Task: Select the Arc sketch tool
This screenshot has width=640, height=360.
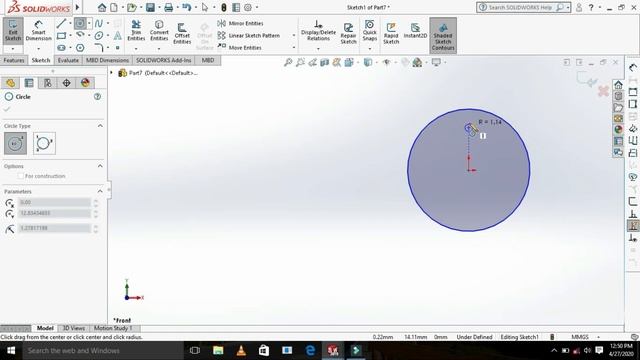Action: tap(80, 36)
